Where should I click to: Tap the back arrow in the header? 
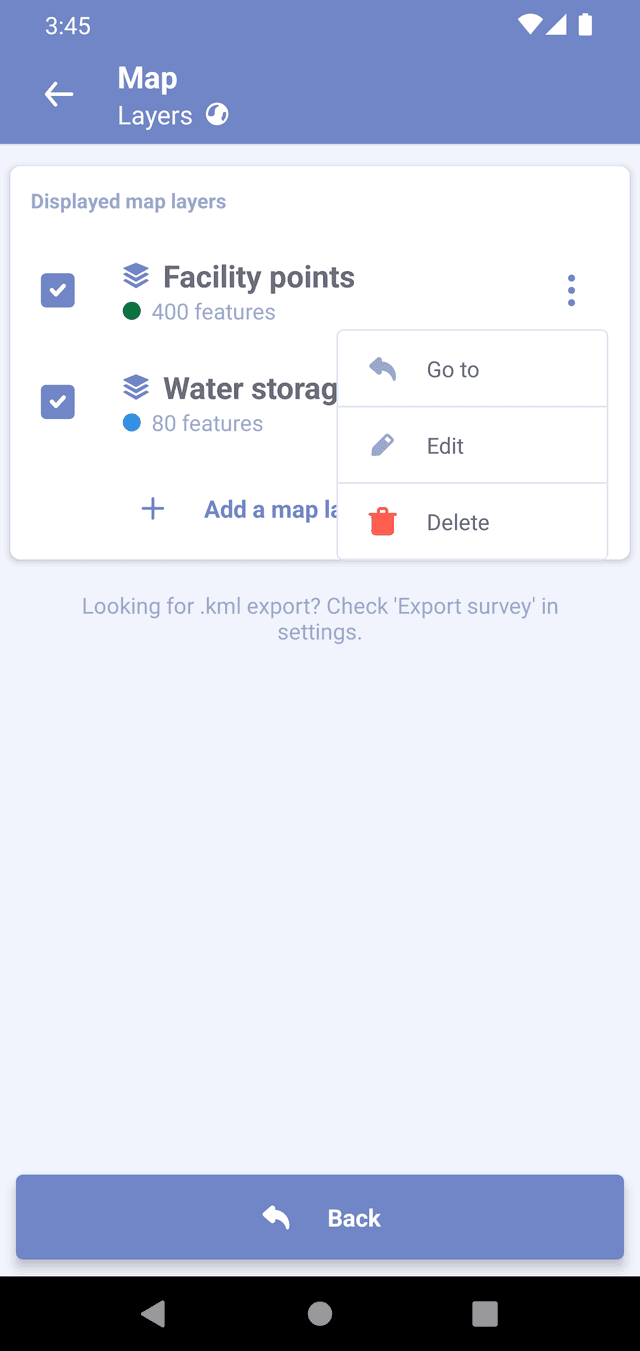click(x=59, y=94)
